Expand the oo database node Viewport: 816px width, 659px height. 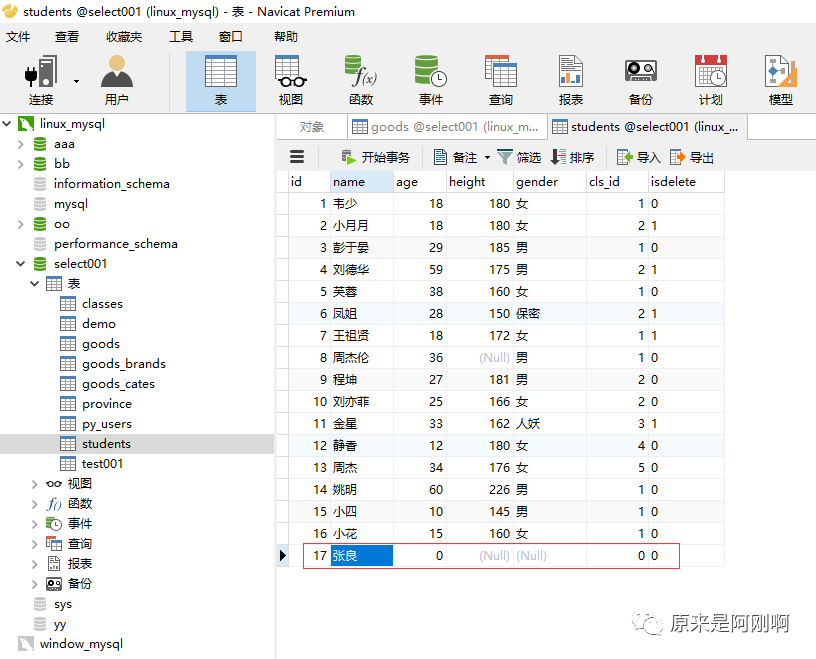coord(21,224)
